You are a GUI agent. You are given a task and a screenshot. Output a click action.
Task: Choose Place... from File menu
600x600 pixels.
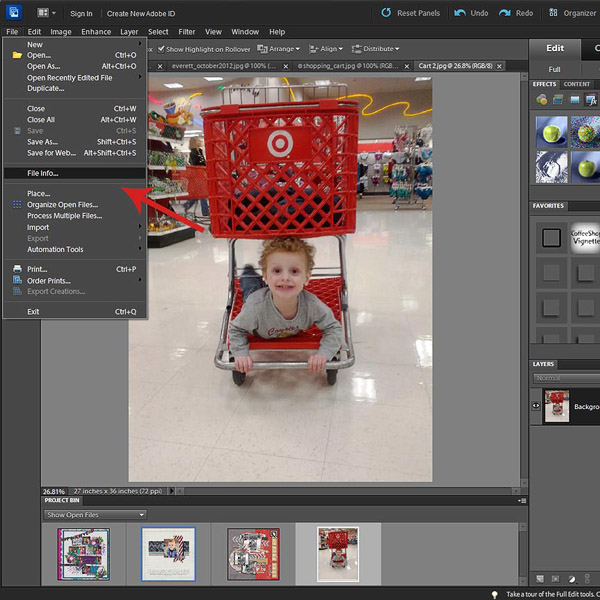point(75,194)
